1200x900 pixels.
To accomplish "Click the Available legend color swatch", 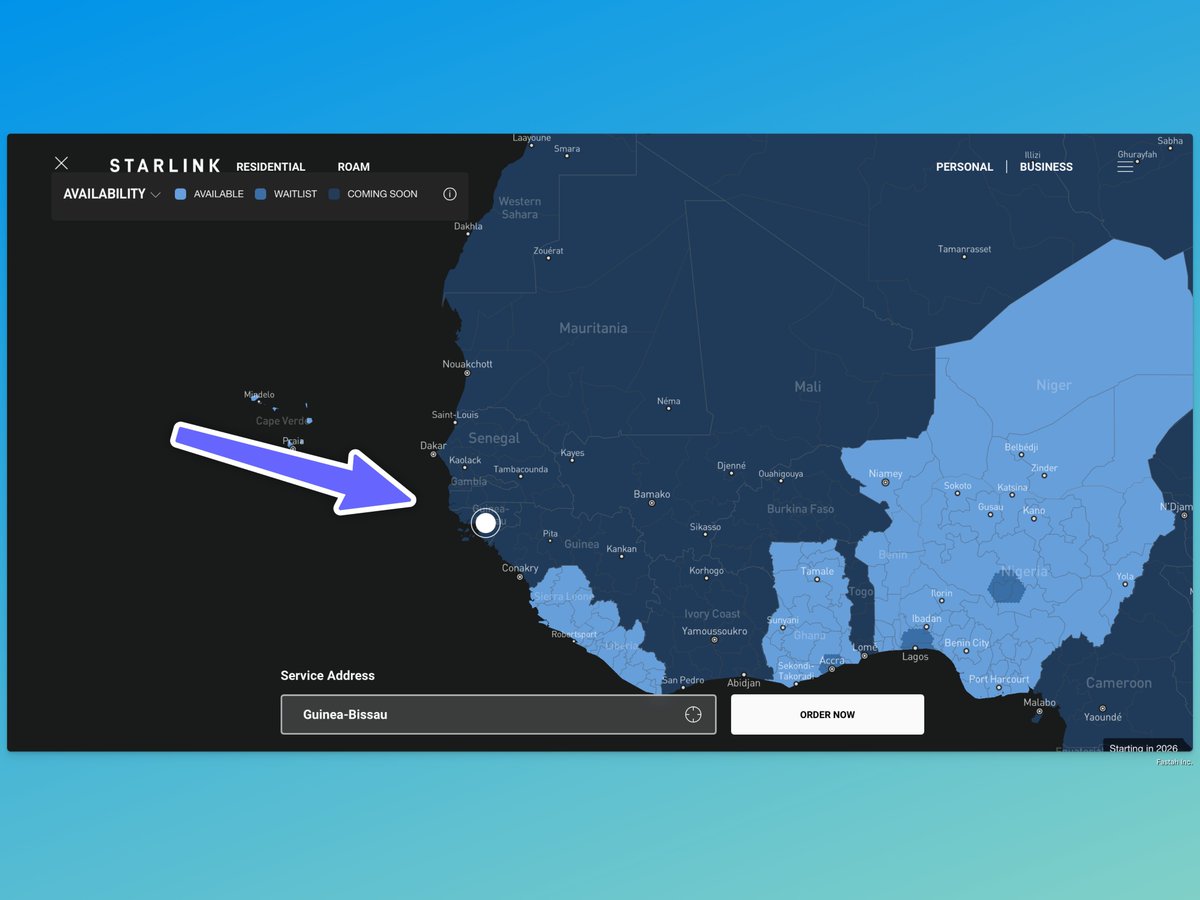I will (x=180, y=194).
